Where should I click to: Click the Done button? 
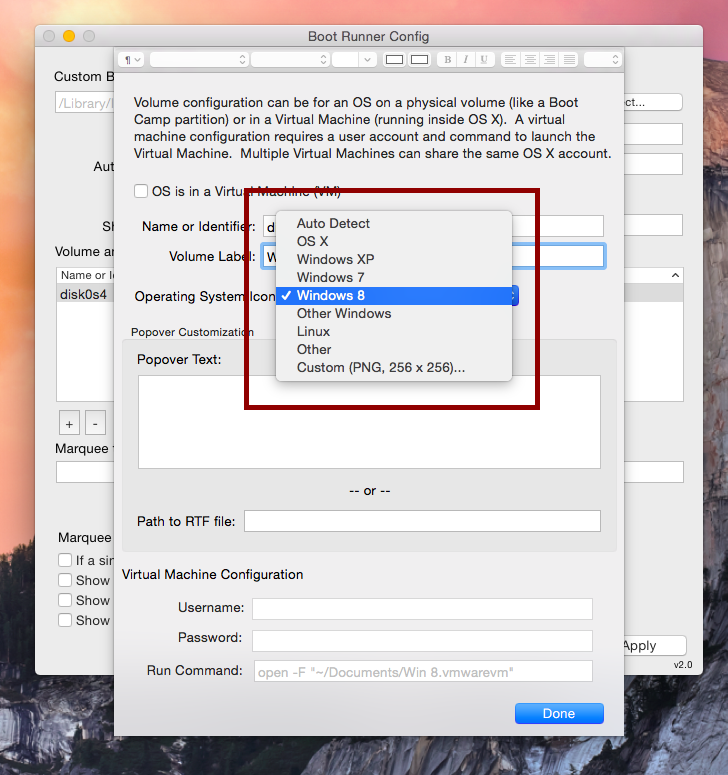pyautogui.click(x=559, y=713)
